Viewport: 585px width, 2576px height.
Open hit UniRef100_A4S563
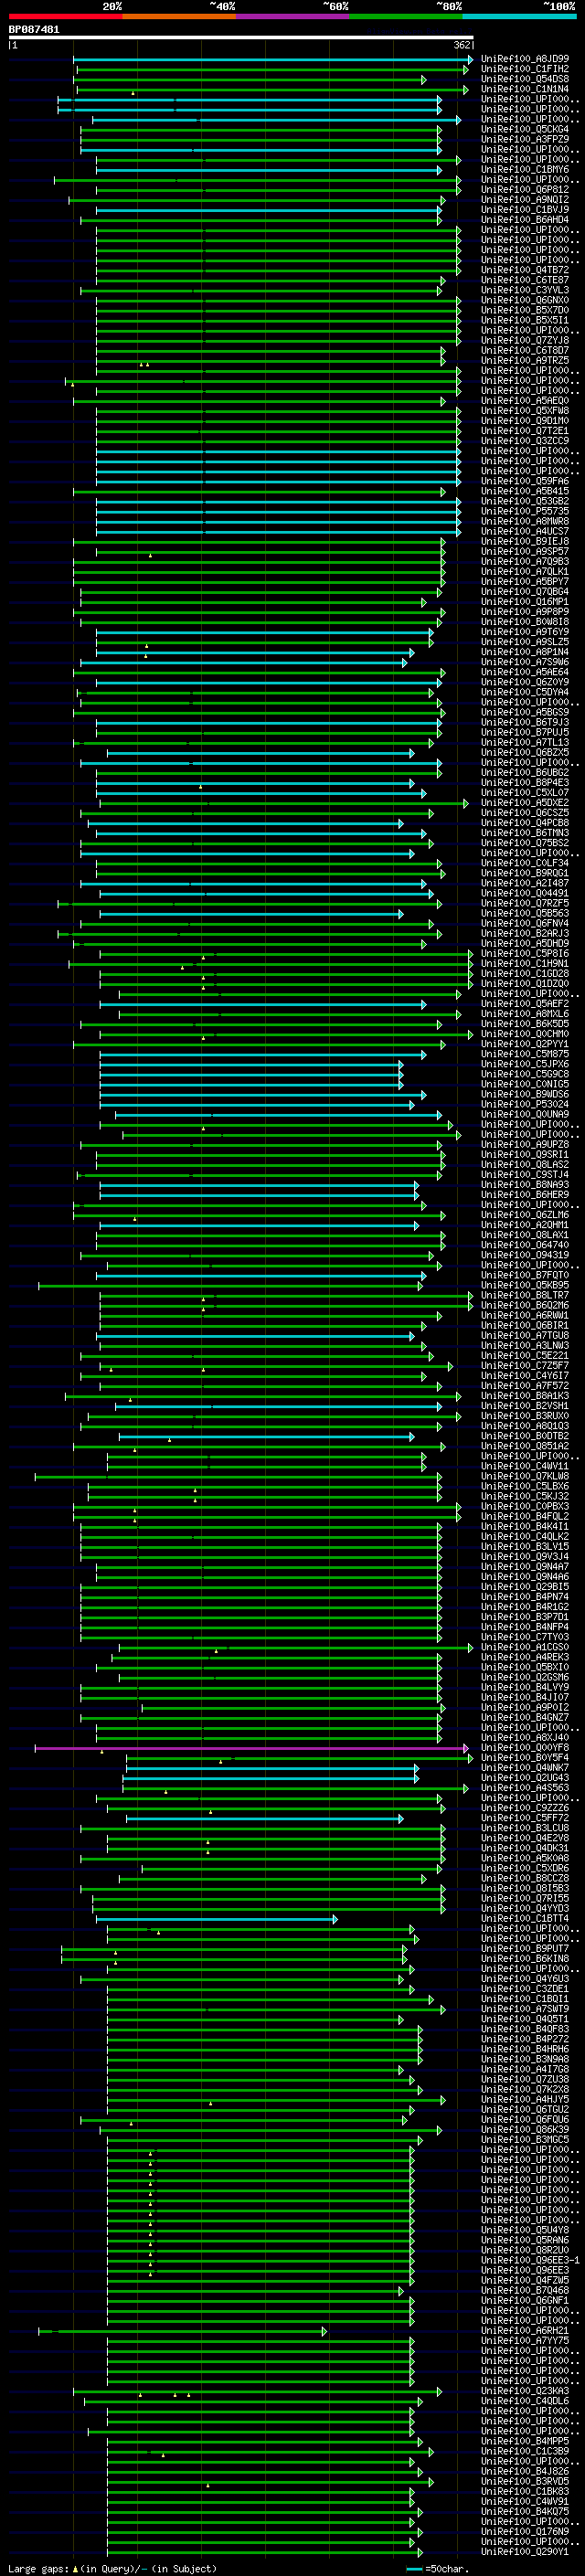[525, 1789]
